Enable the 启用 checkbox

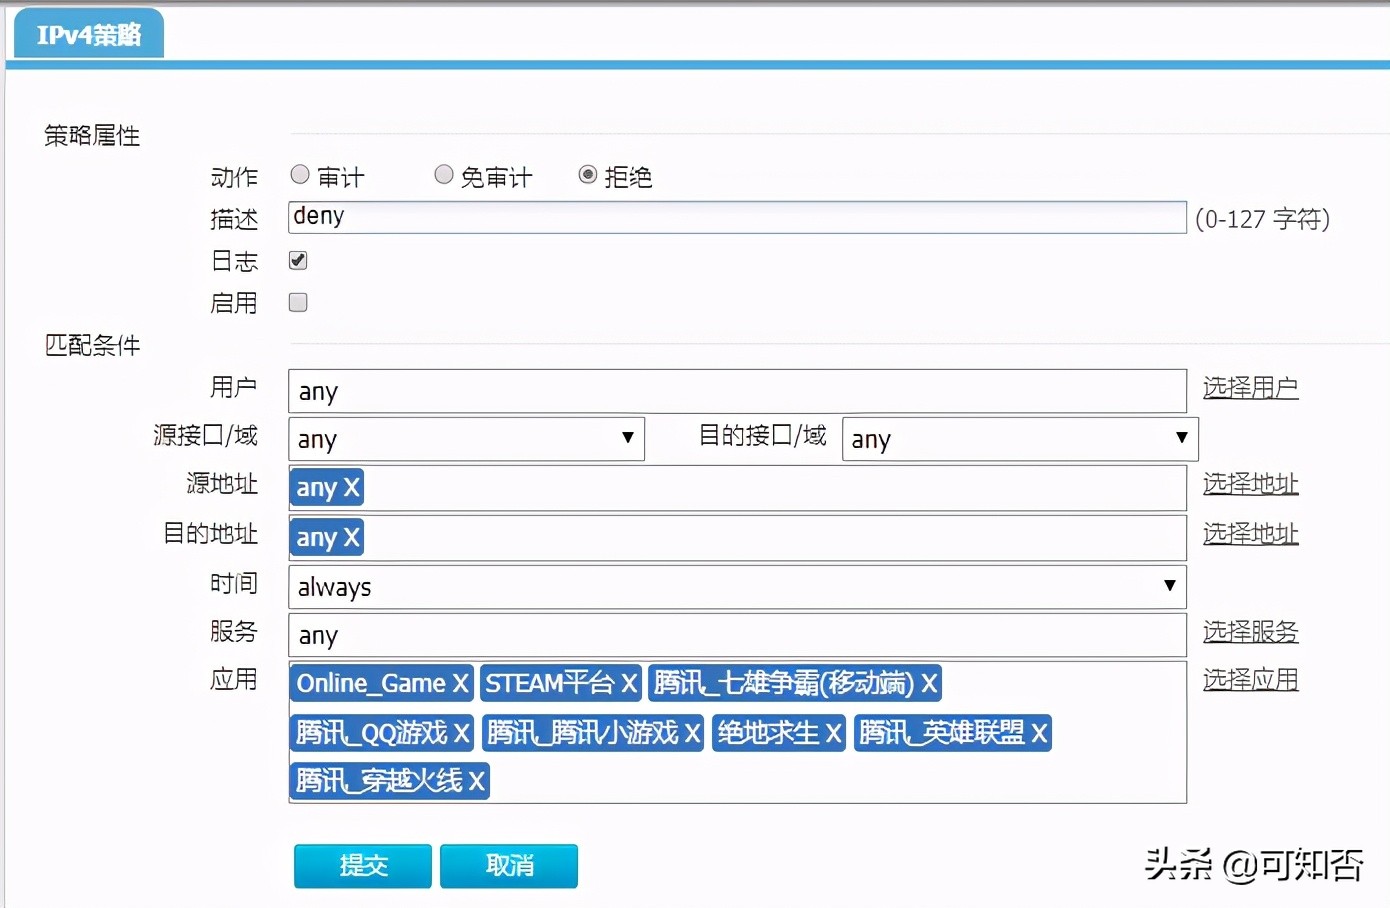pyautogui.click(x=297, y=302)
